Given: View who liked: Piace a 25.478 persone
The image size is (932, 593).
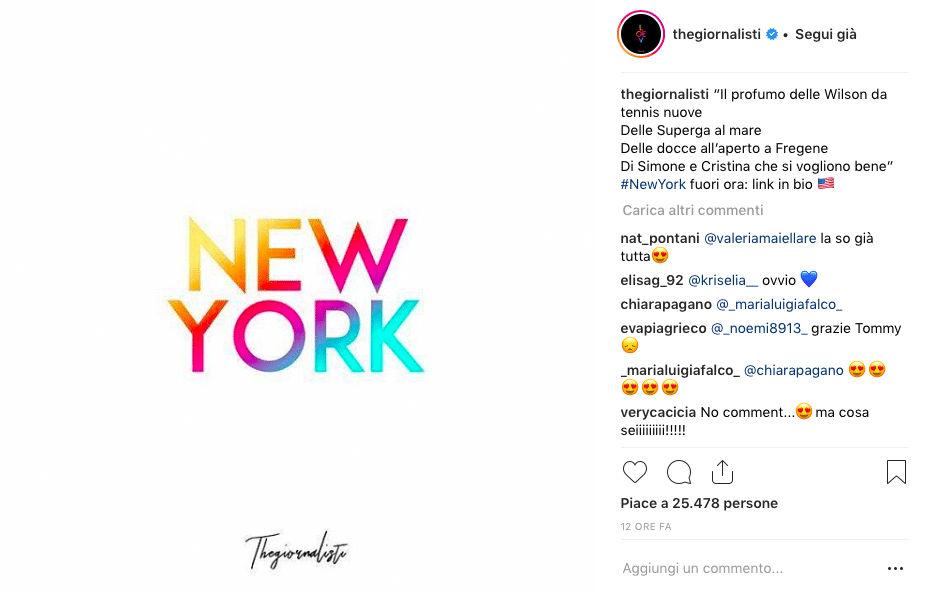Looking at the screenshot, I should pyautogui.click(x=699, y=503).
